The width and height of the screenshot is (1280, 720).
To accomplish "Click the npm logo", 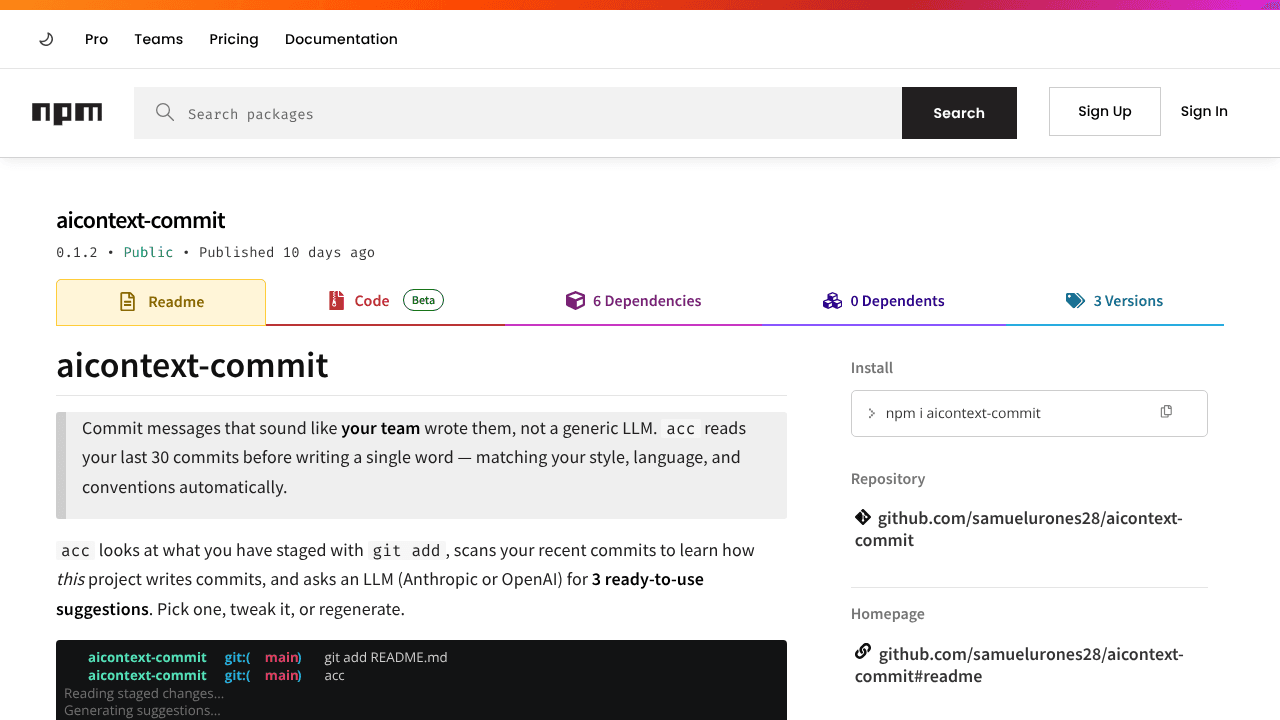I will [67, 113].
